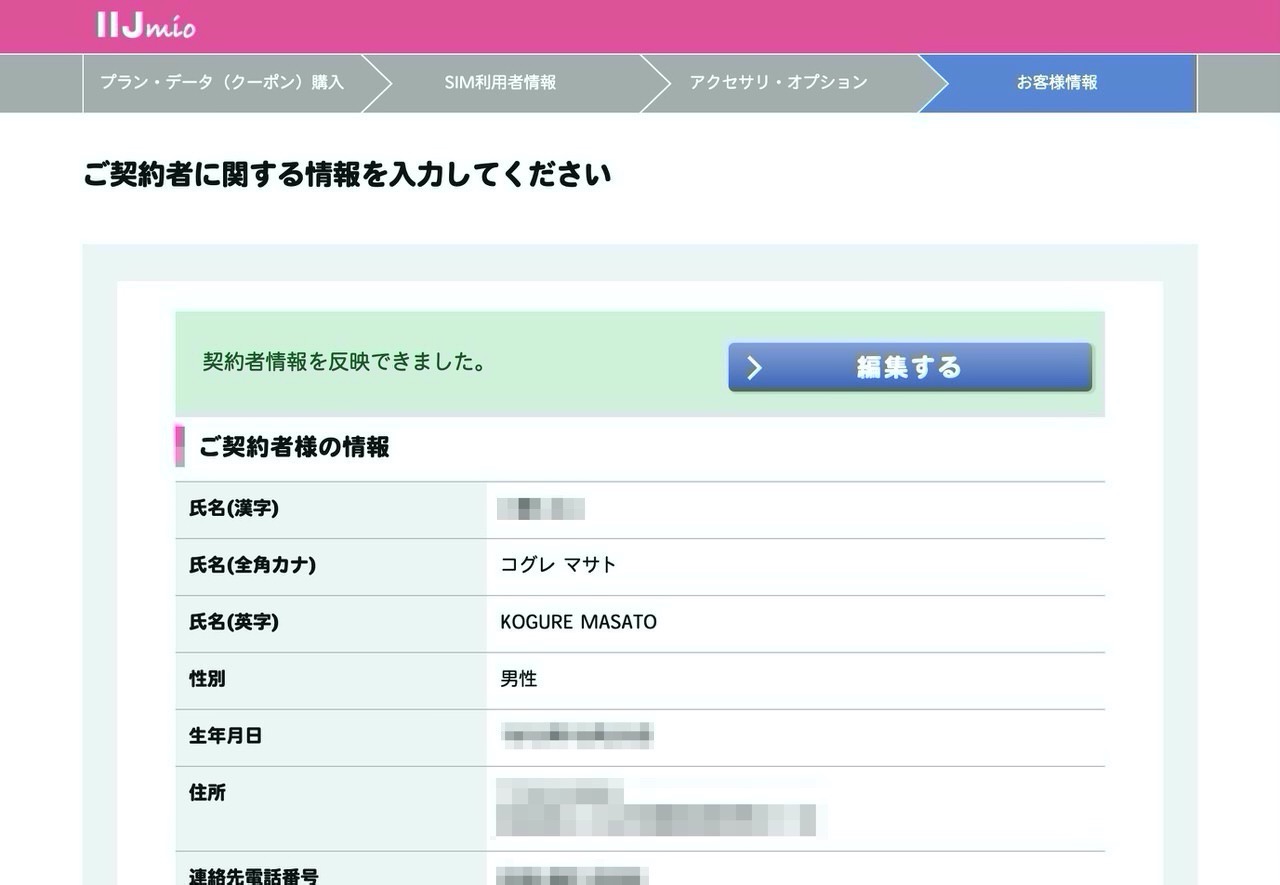The width and height of the screenshot is (1280, 885).
Task: Select the value コグレ マサト
Action: tap(558, 565)
